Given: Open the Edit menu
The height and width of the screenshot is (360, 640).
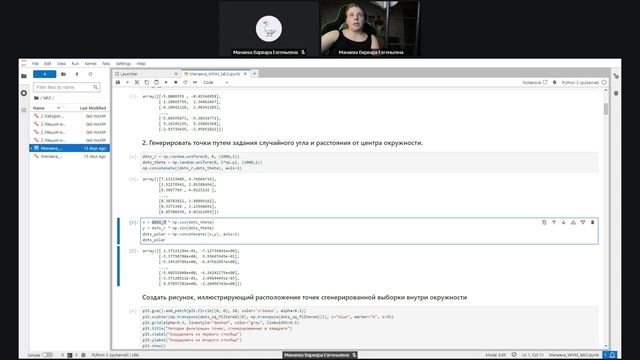Looking at the screenshot, I should (x=48, y=64).
